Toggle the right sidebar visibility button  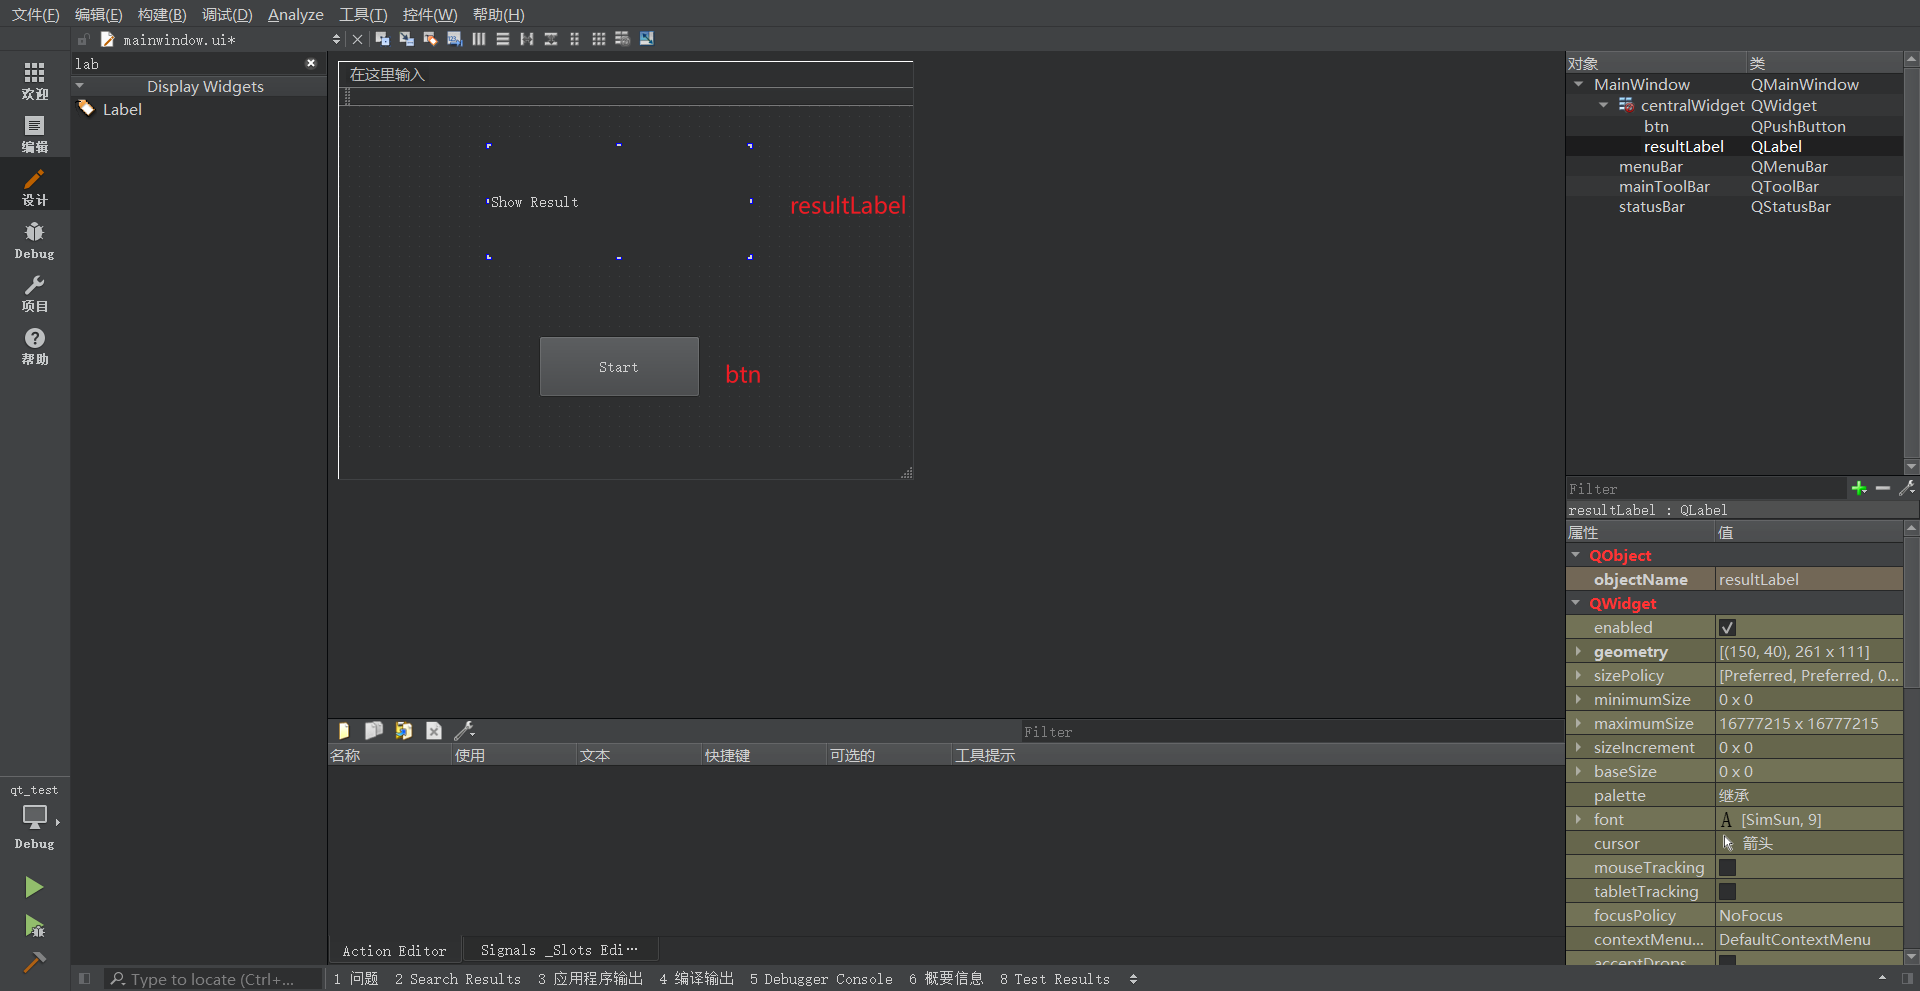pos(1907,979)
